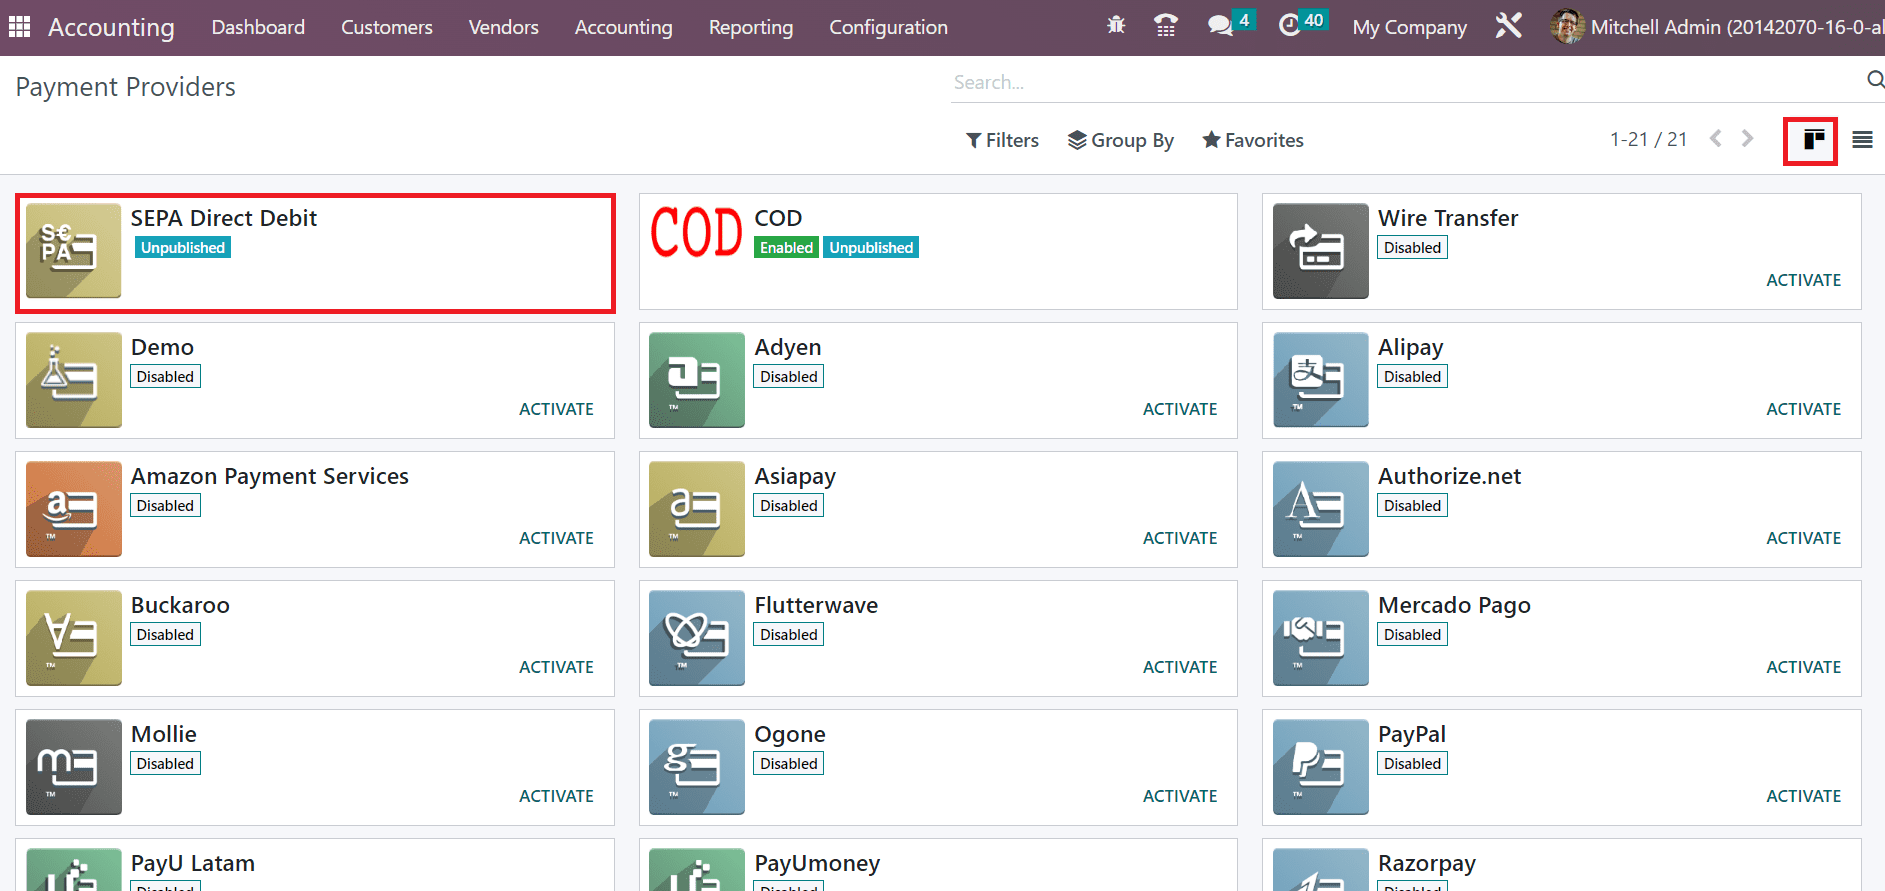The image size is (1885, 891).
Task: Activate the Adyen provider
Action: click(1180, 409)
